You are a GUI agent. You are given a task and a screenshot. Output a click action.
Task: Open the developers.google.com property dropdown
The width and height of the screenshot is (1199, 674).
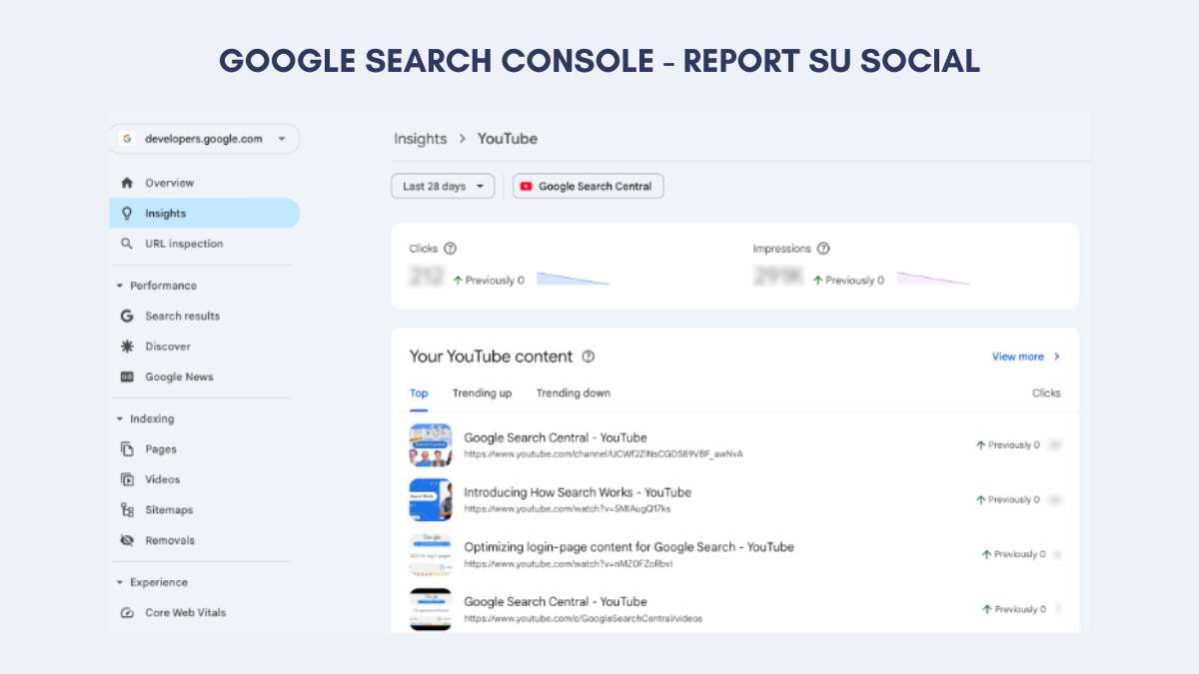(x=203, y=138)
